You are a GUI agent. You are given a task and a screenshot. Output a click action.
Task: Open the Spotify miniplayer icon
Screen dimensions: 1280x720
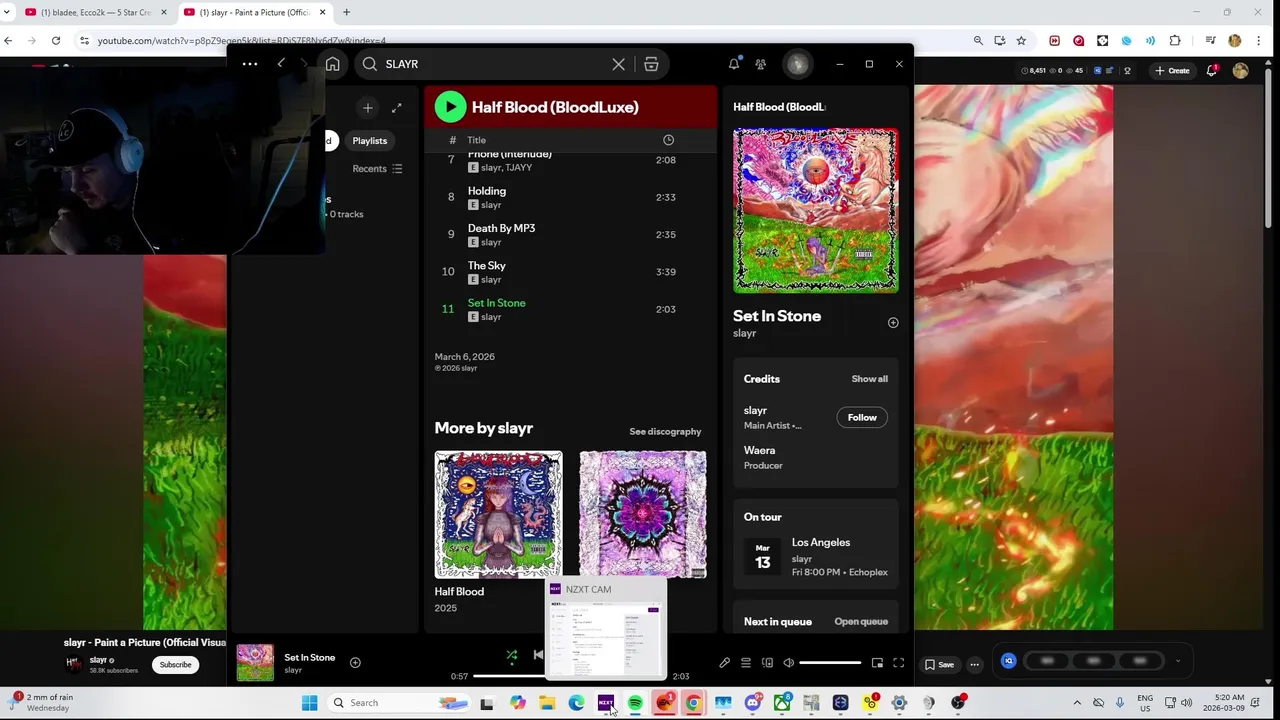tap(877, 663)
